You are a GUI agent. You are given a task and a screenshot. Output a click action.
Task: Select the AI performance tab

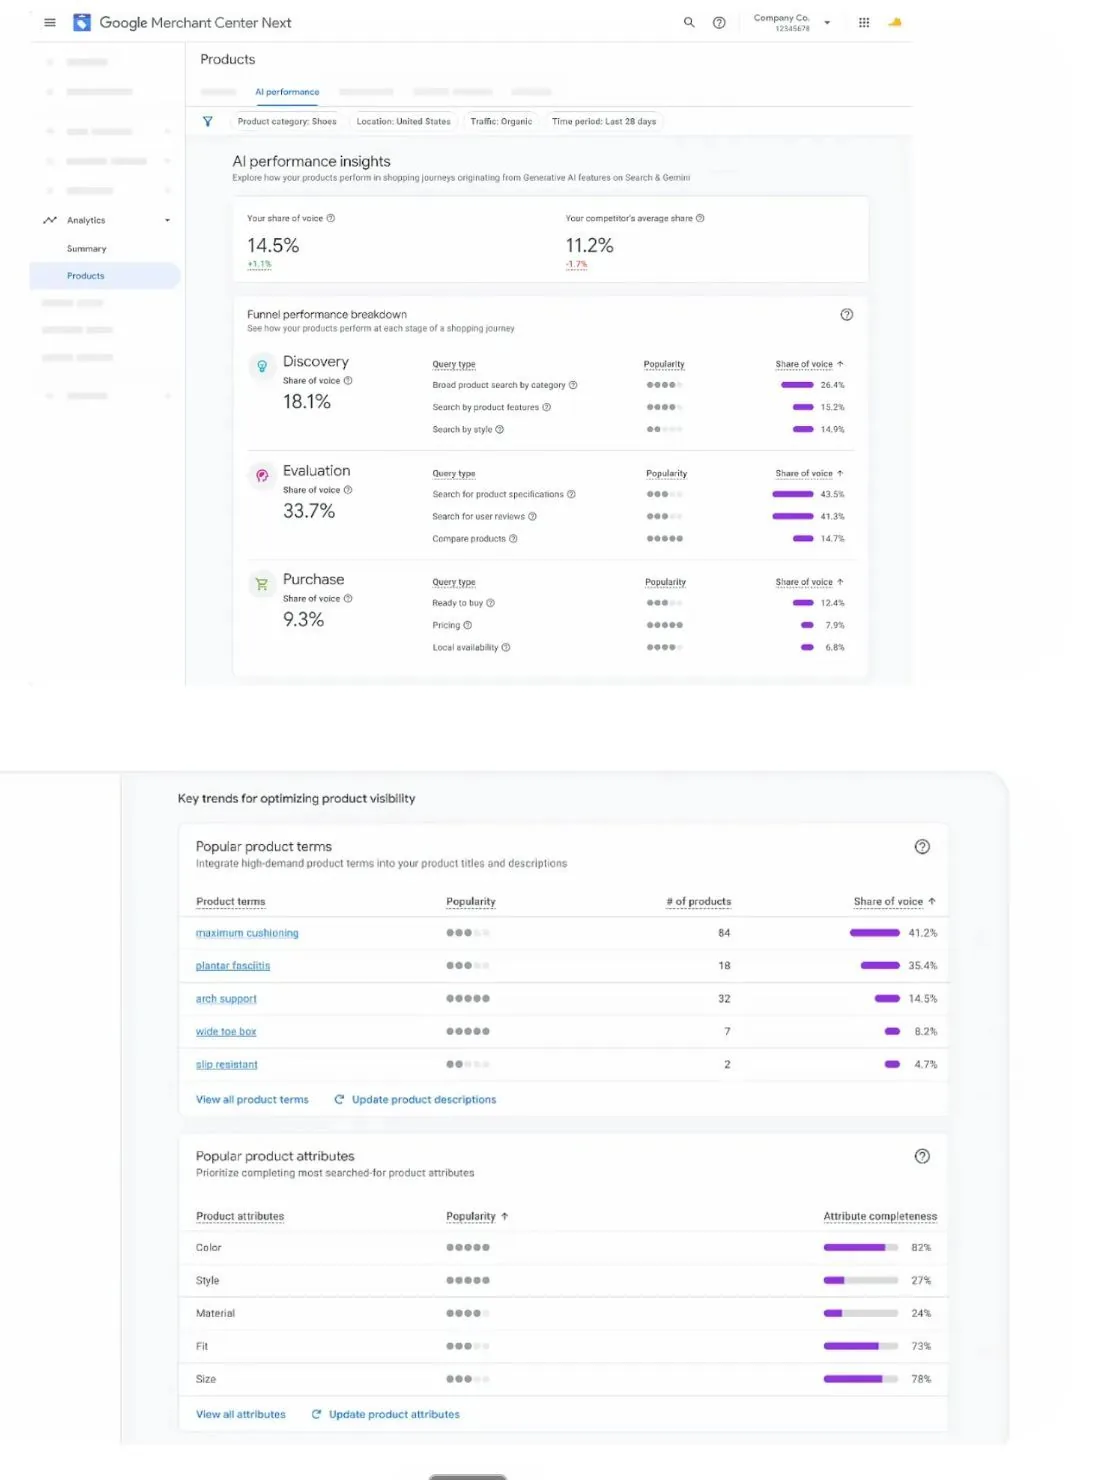(287, 92)
